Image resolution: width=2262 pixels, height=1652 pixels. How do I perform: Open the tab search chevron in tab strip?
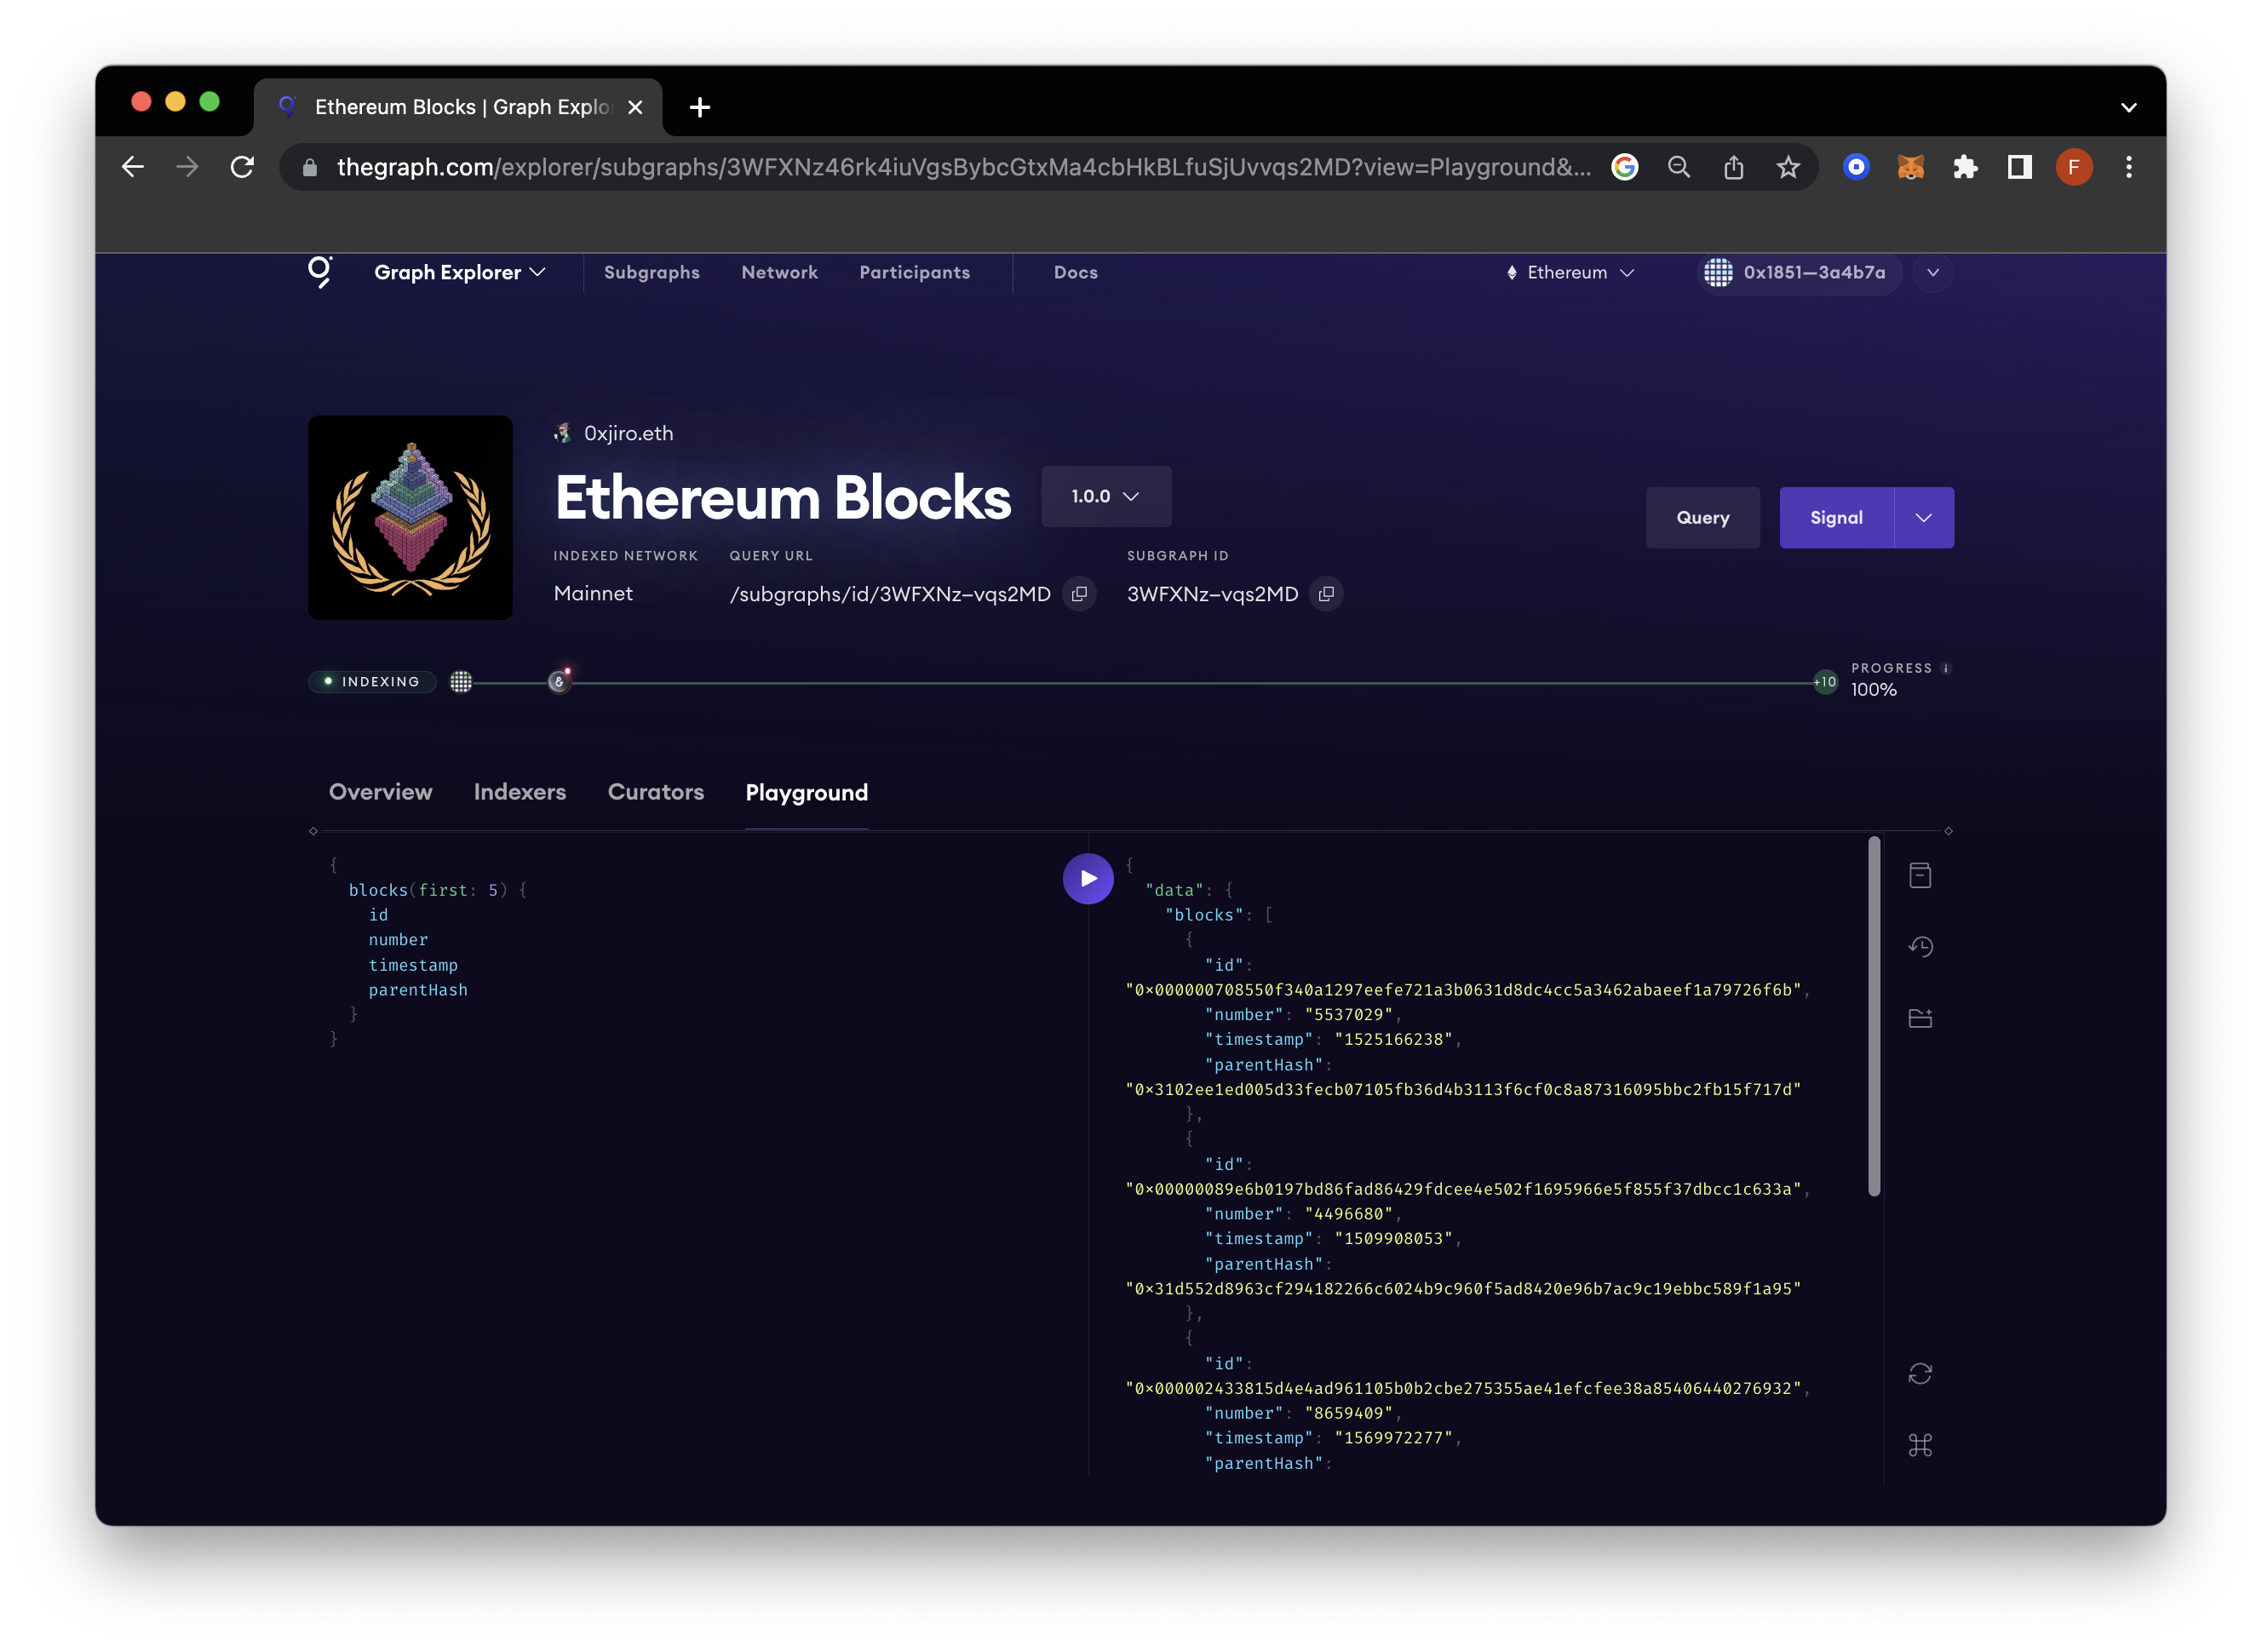2129,107
